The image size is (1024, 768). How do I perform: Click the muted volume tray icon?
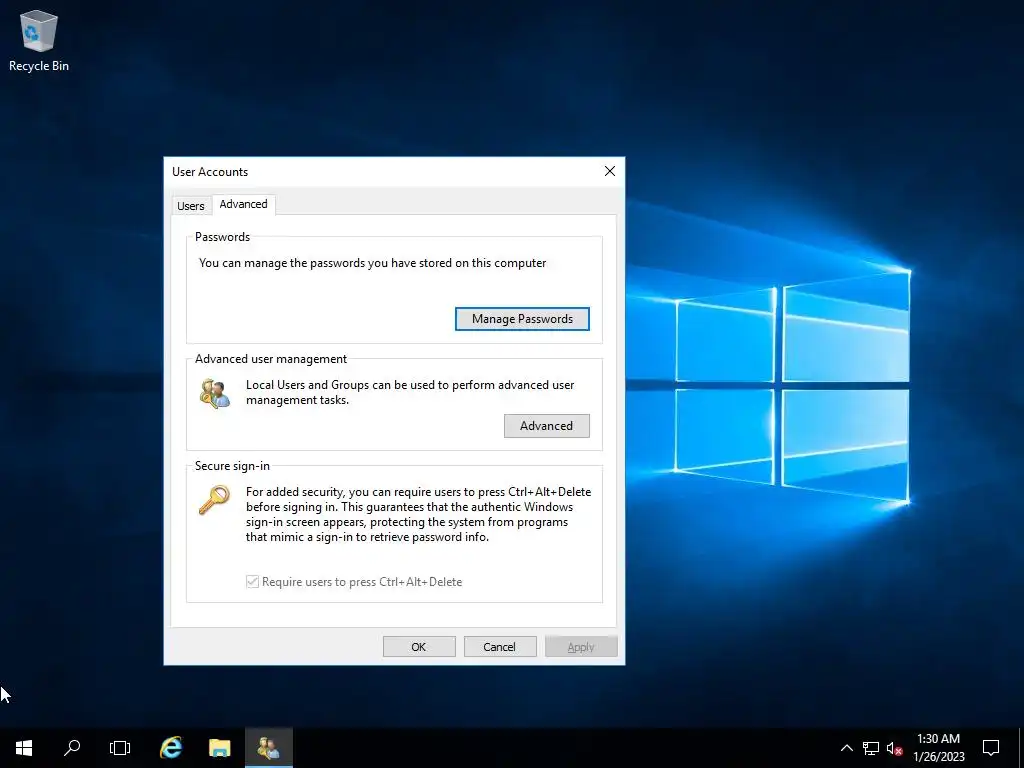(x=894, y=748)
